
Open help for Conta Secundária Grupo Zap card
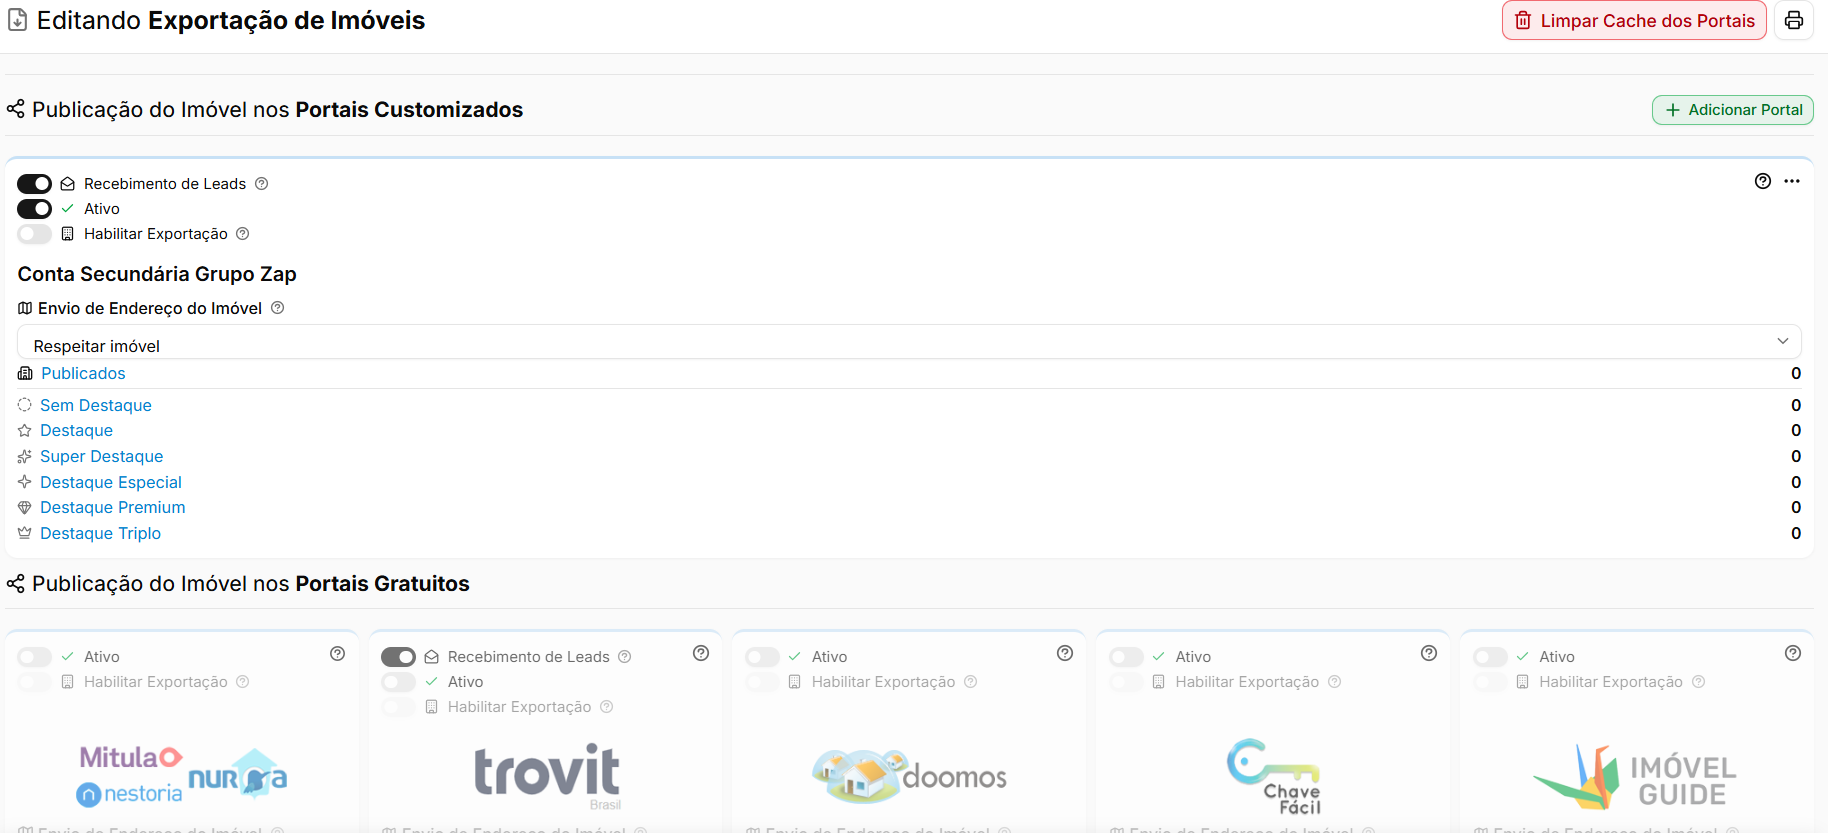coord(1763,181)
